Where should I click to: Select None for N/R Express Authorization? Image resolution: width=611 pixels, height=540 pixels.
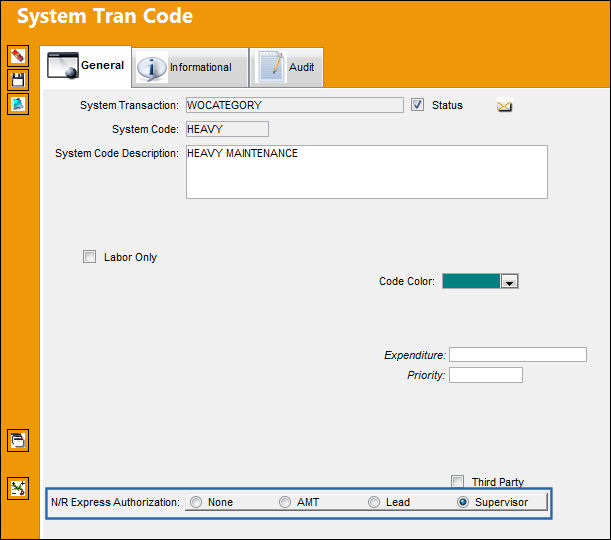[x=196, y=502]
